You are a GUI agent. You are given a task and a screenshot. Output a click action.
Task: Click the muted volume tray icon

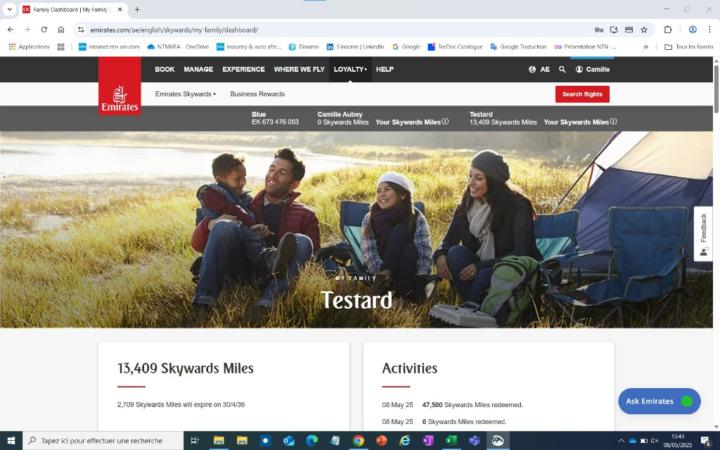pyautogui.click(x=654, y=441)
